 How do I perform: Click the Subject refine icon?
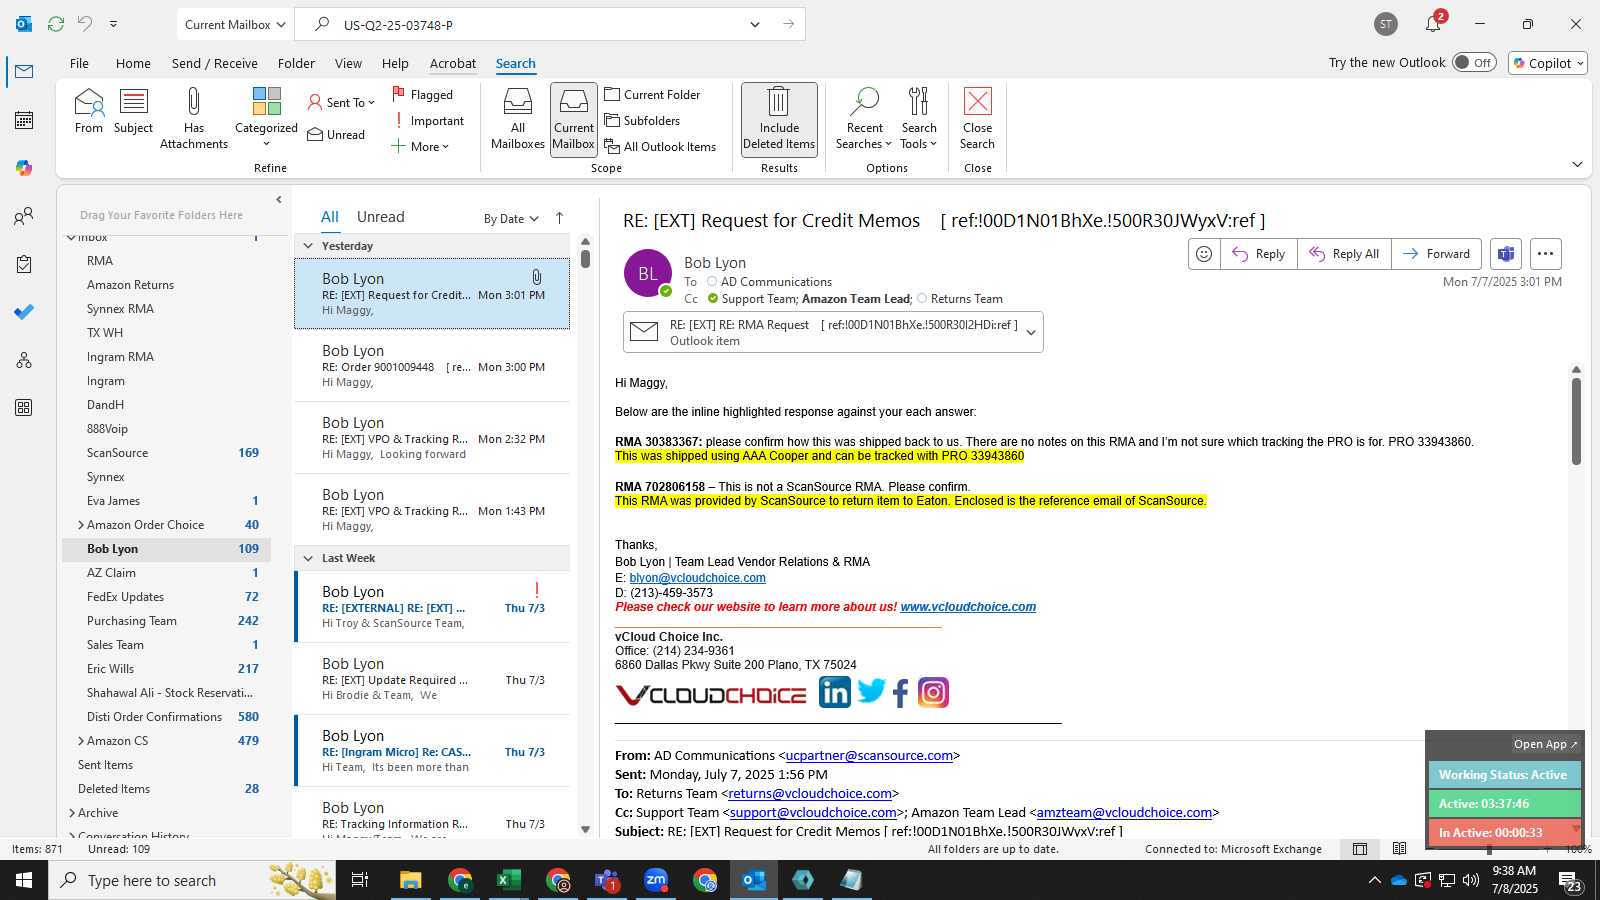coord(133,110)
